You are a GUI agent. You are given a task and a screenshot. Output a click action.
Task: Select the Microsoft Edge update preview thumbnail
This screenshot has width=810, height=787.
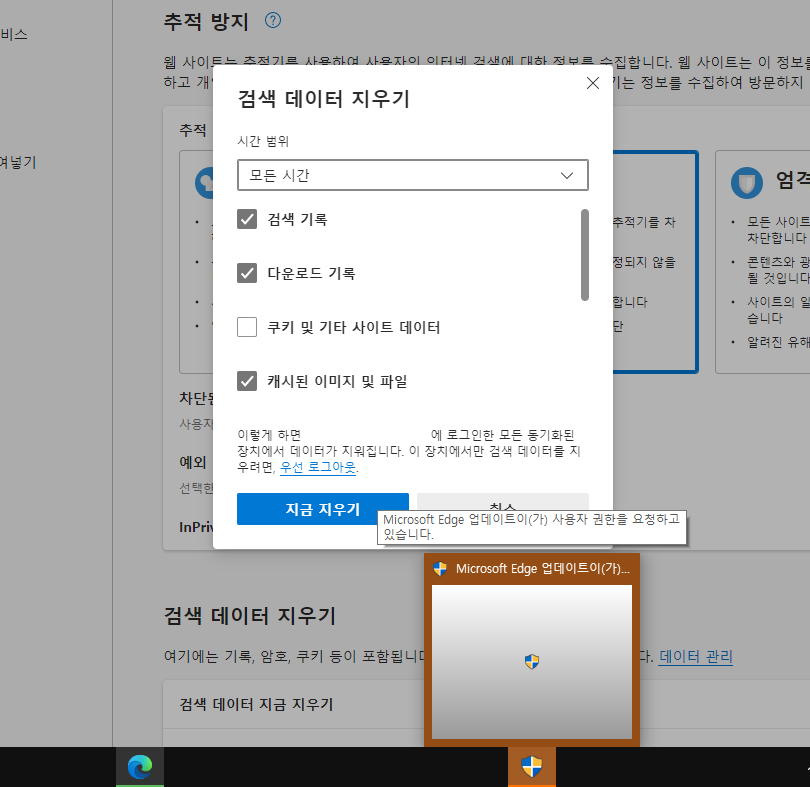(x=532, y=662)
